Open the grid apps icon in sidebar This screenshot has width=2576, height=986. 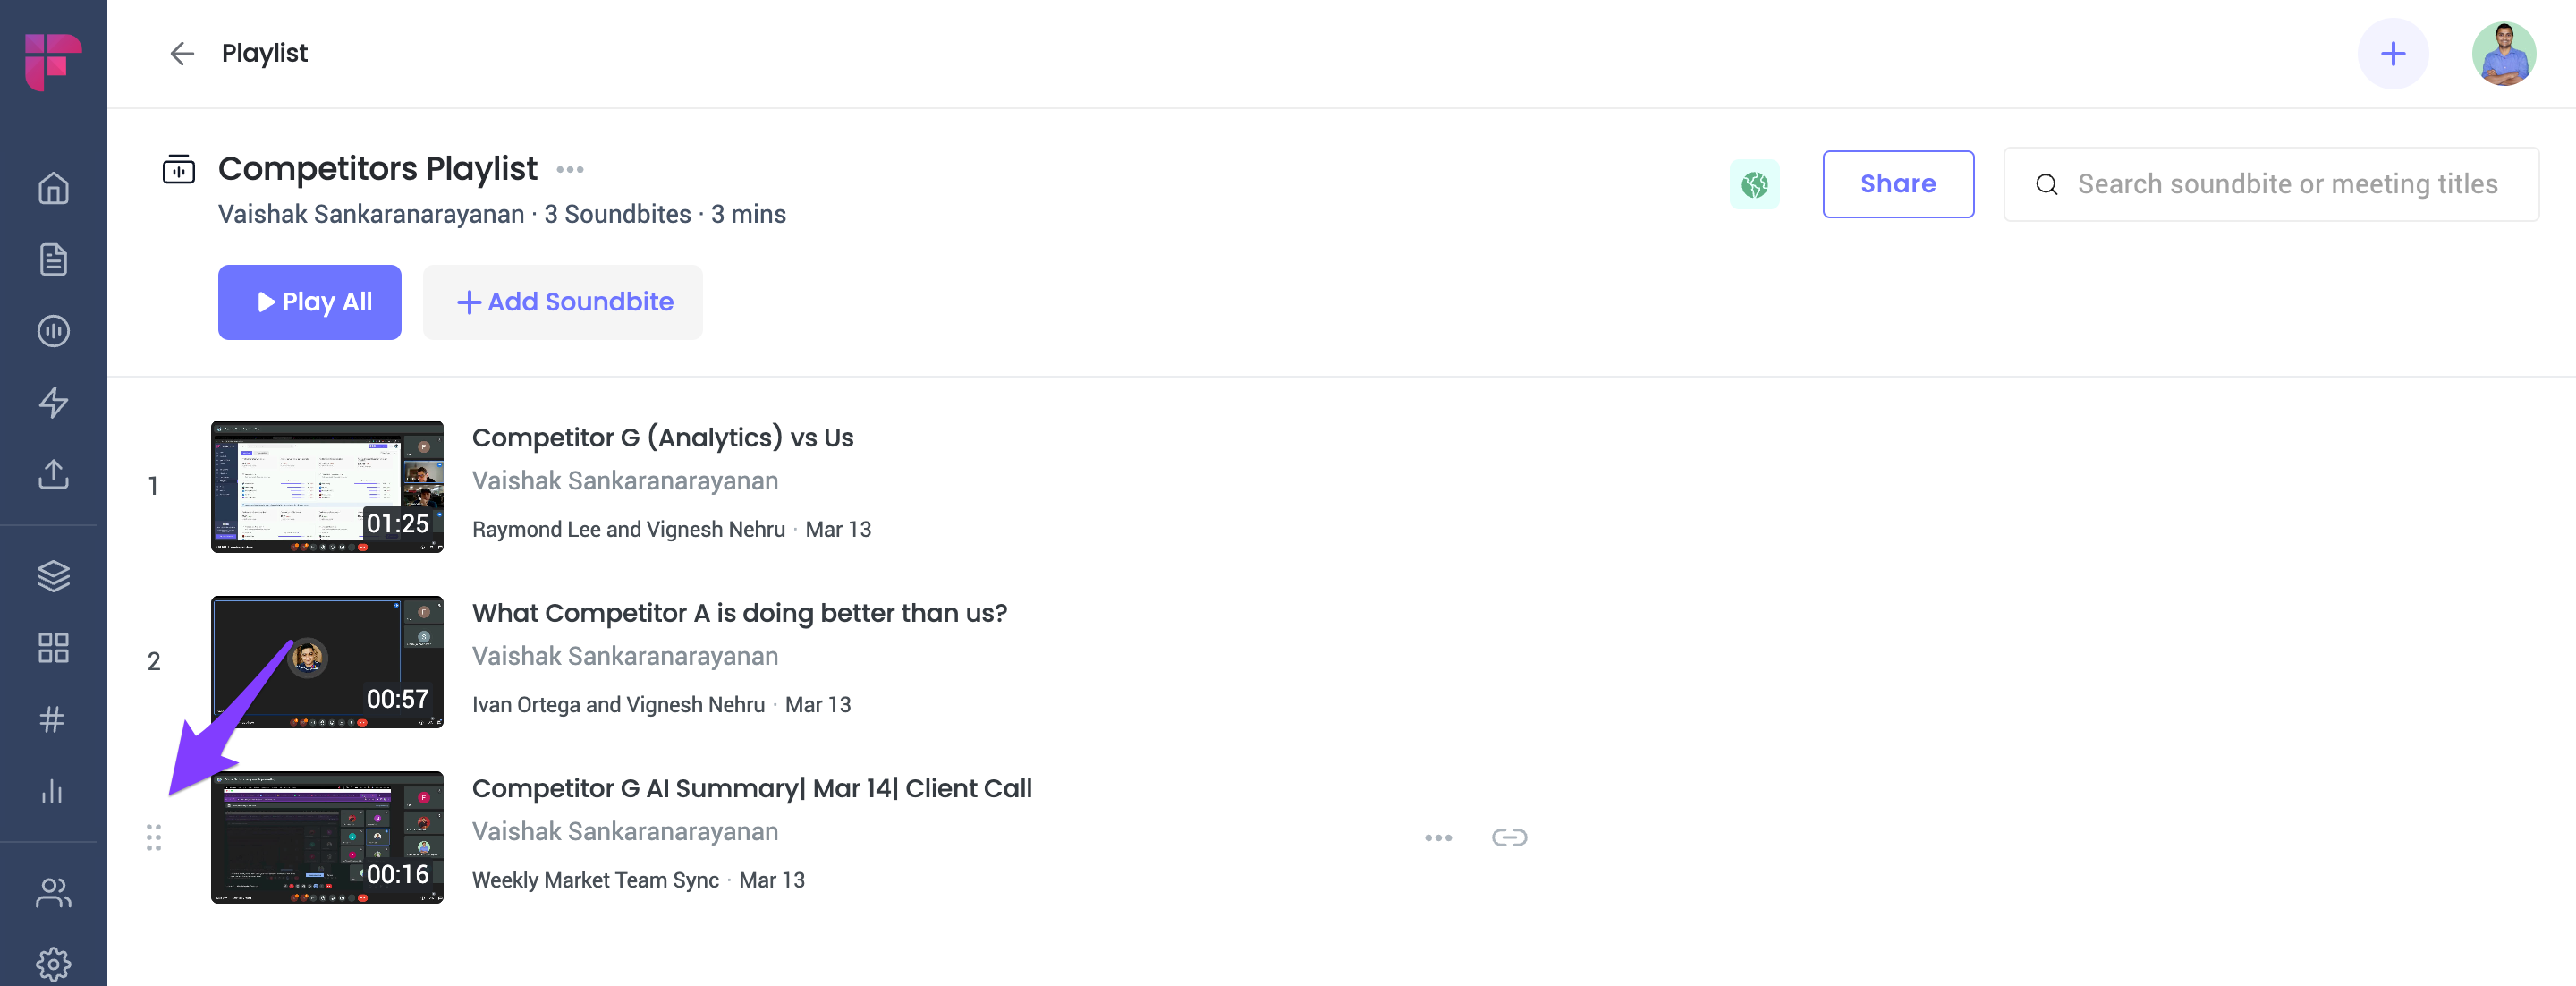click(53, 648)
